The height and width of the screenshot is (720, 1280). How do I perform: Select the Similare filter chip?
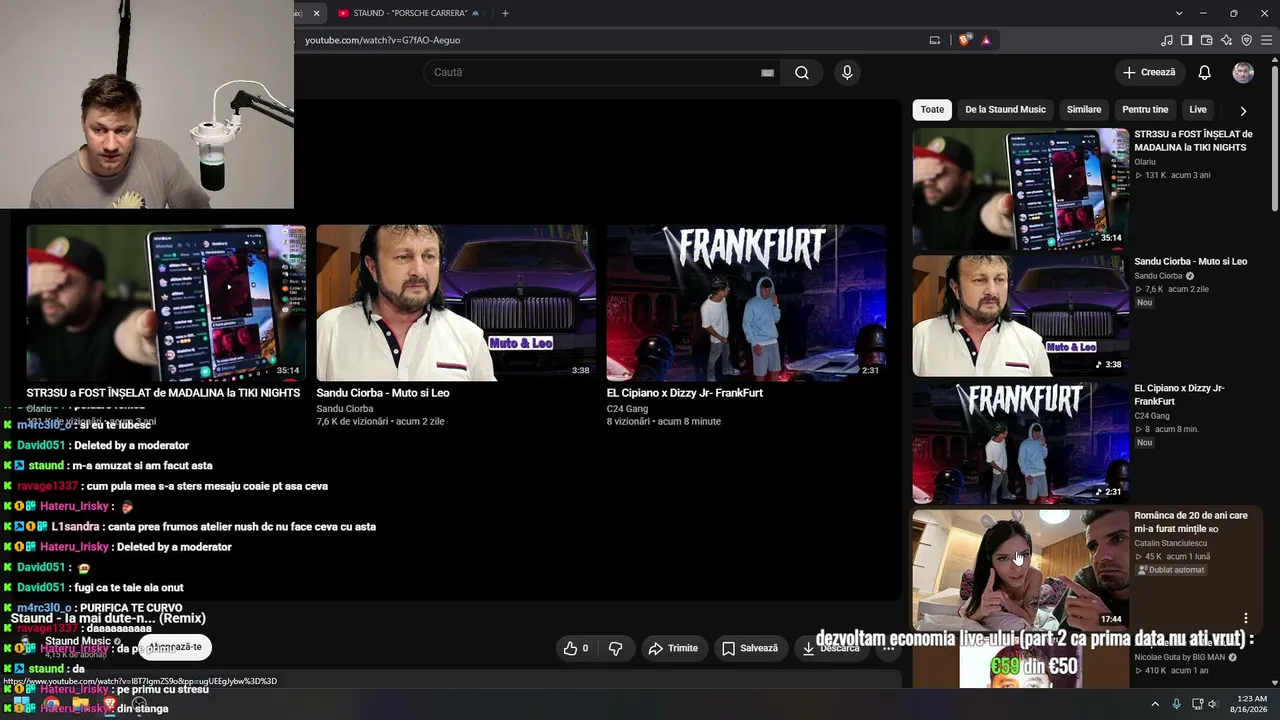[1084, 110]
